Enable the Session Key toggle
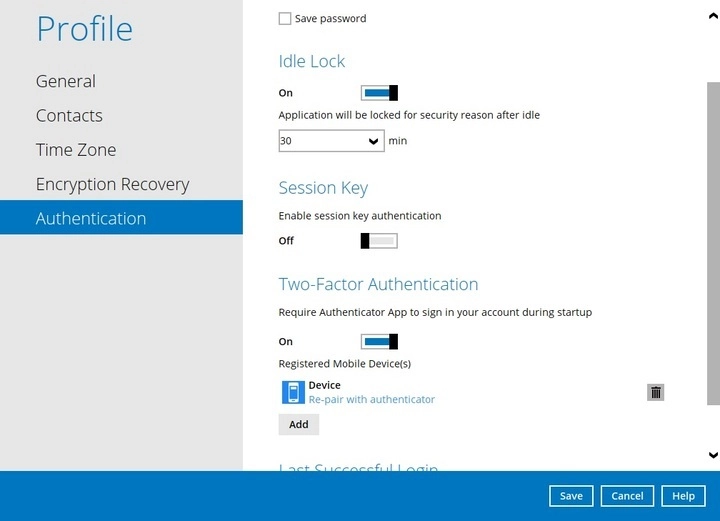The image size is (720, 521). tap(379, 241)
